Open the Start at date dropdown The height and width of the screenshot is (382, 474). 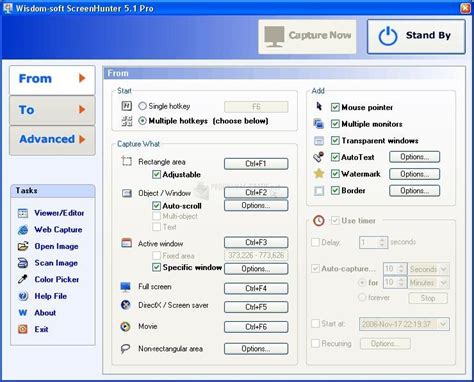(443, 324)
